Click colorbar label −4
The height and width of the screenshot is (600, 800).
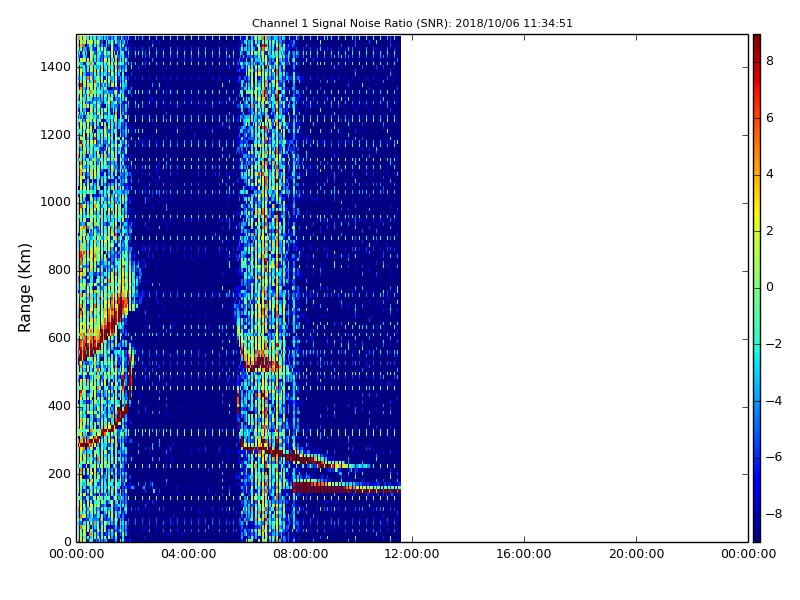(x=774, y=401)
